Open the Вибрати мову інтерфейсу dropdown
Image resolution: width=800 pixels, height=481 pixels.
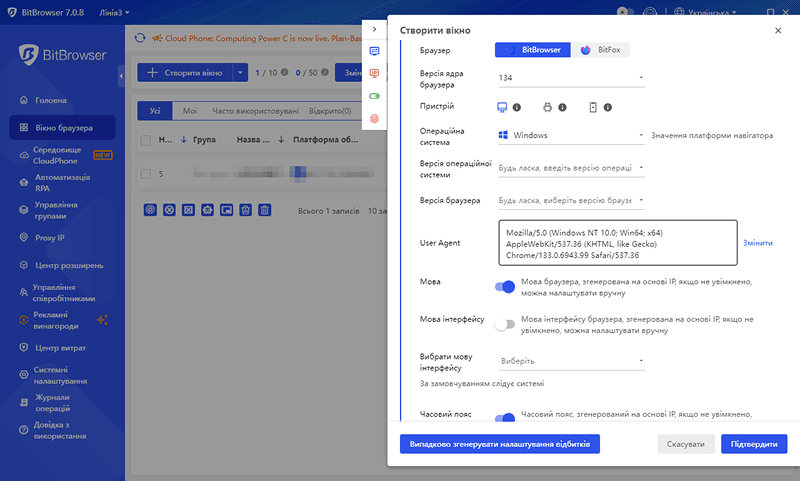(x=570, y=361)
